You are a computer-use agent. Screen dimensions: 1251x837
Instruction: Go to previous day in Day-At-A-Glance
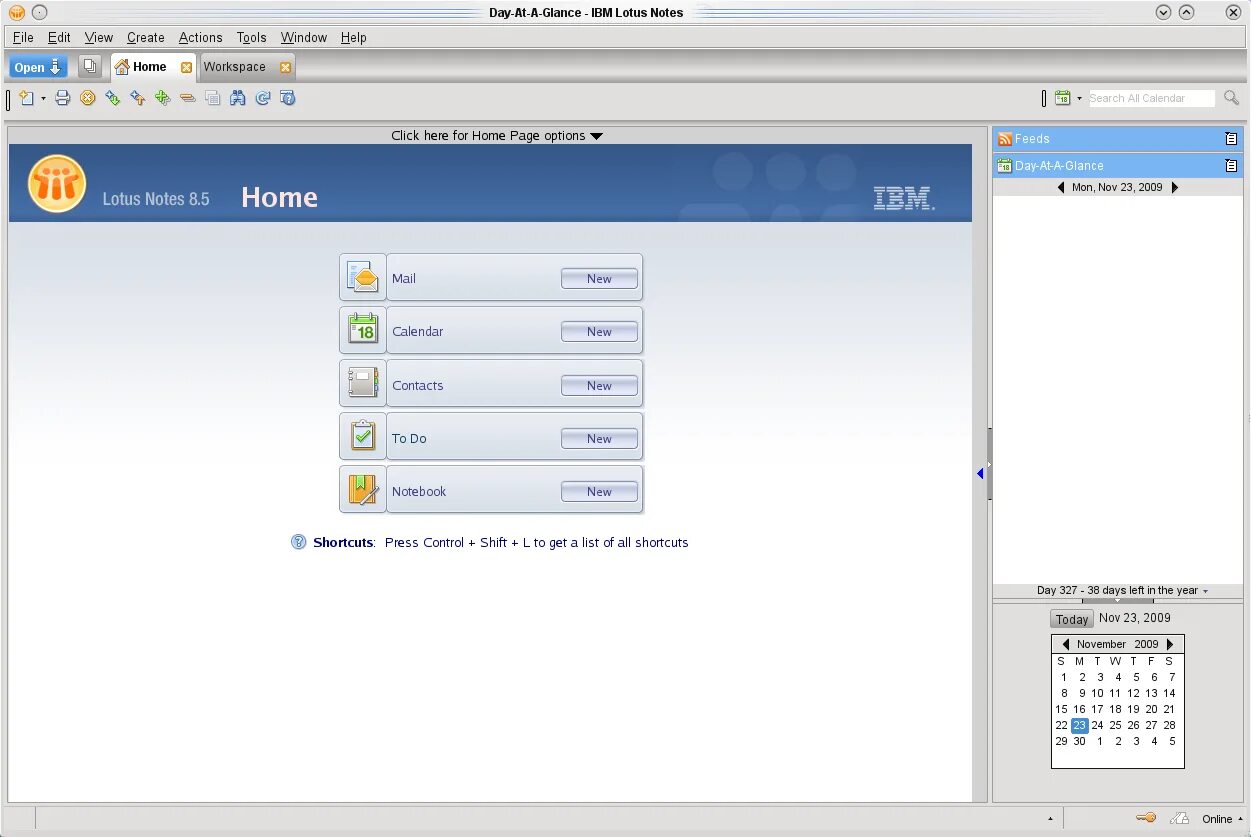(1061, 187)
